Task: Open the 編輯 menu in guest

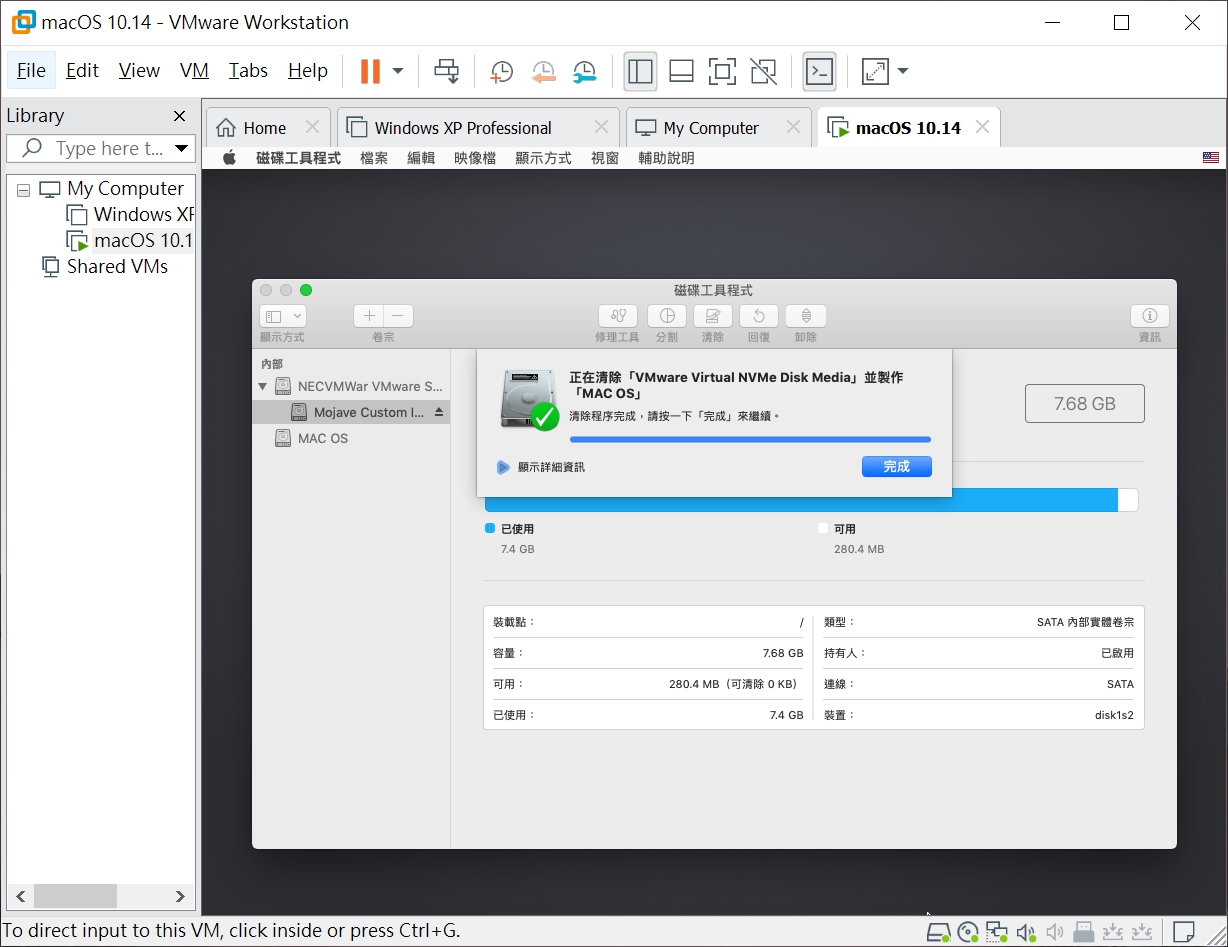Action: click(x=421, y=158)
